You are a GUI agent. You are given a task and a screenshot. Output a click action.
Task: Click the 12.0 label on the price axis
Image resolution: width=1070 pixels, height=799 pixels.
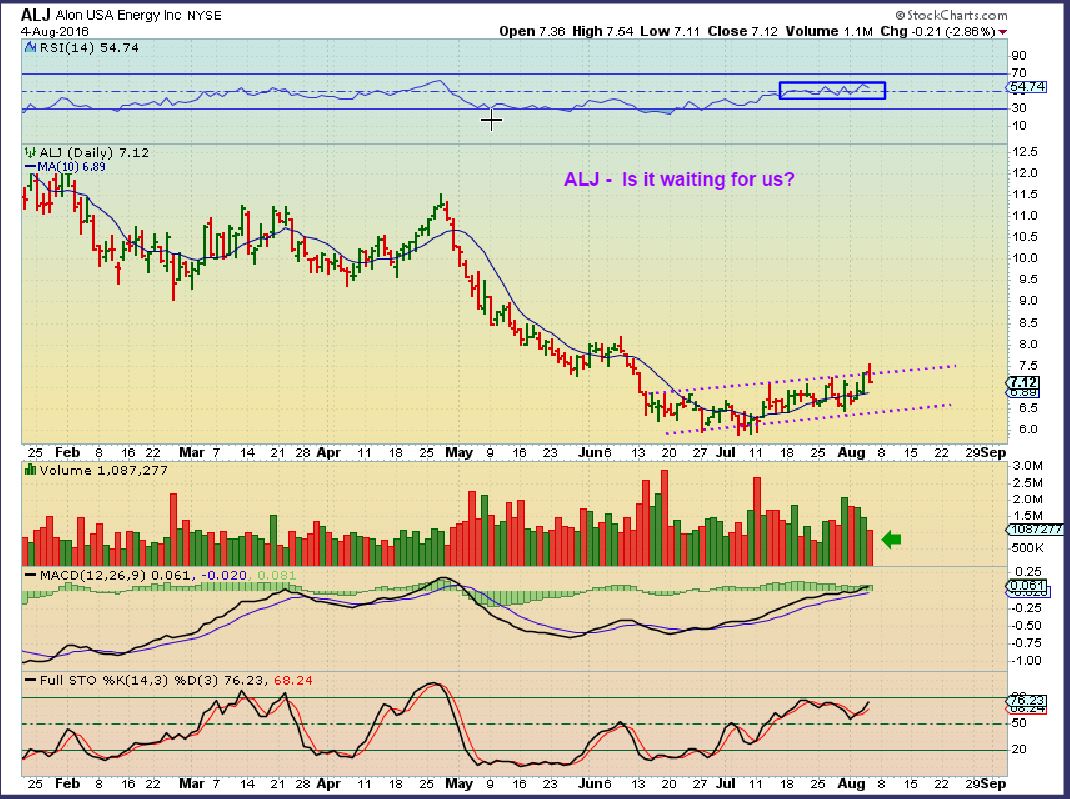[1026, 173]
